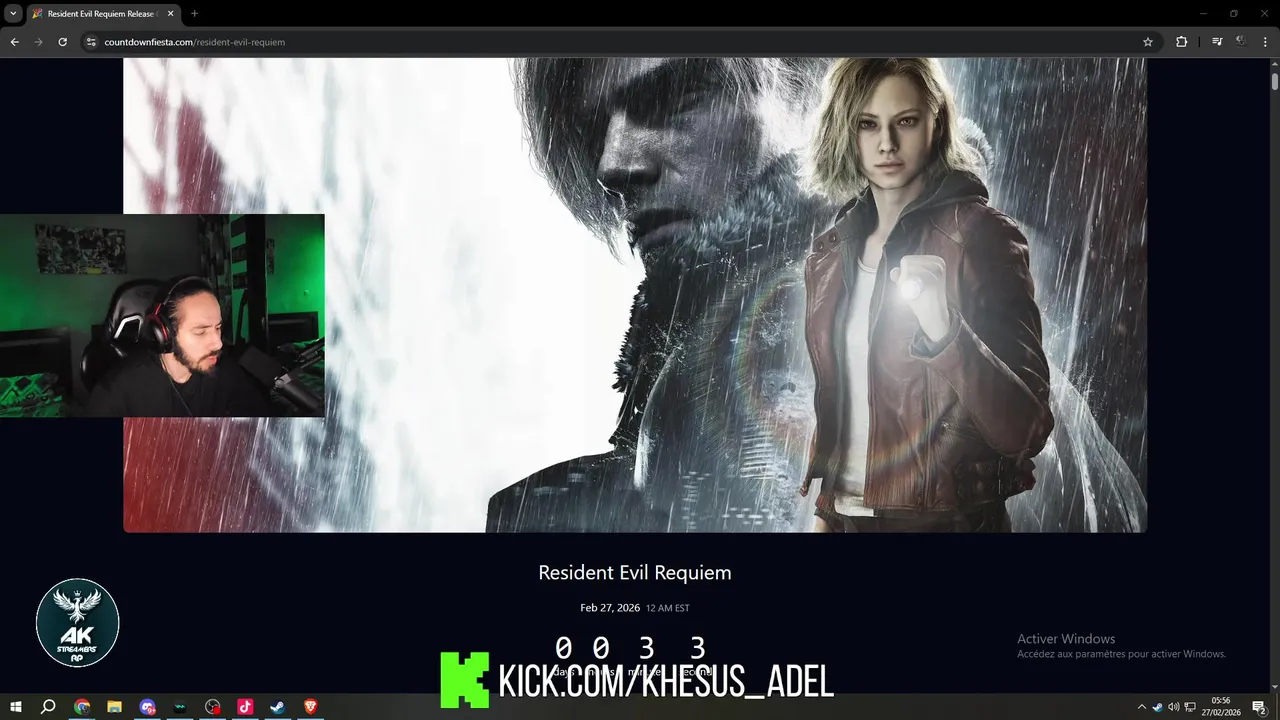1280x720 pixels.
Task: Open network settings tray icon
Action: [x=1190, y=707]
